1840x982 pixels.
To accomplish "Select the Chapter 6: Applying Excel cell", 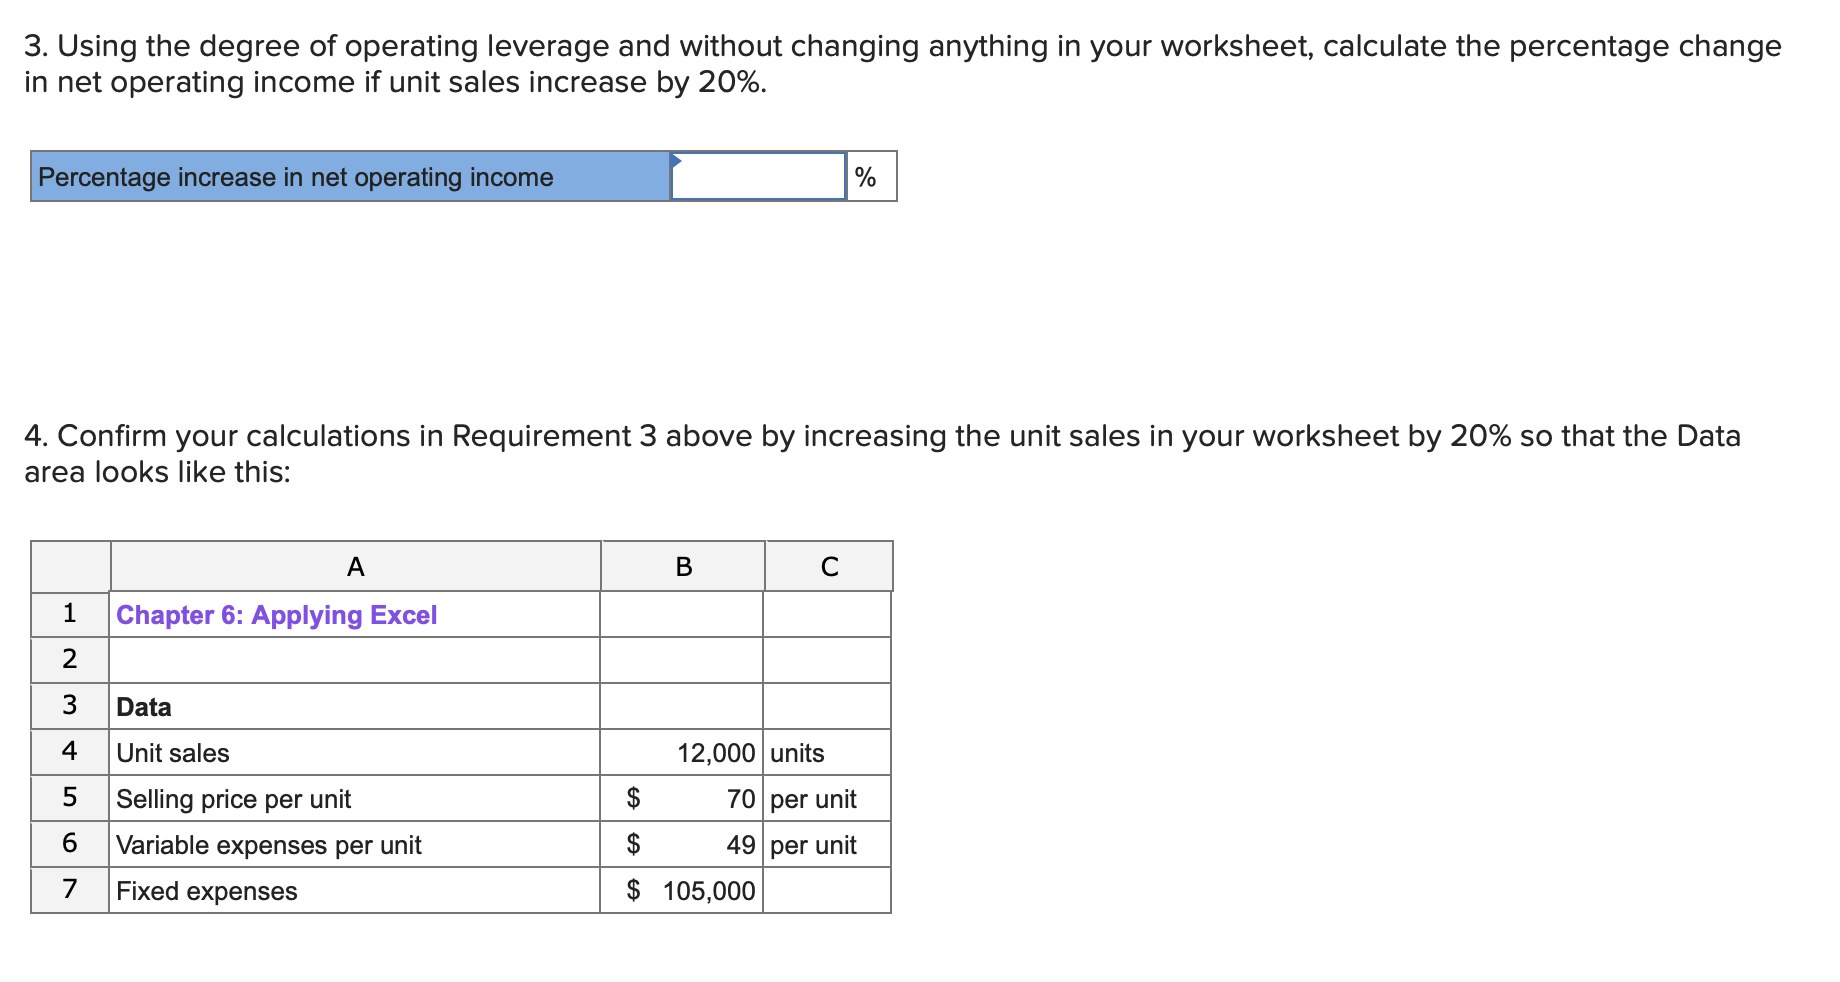I will point(277,615).
